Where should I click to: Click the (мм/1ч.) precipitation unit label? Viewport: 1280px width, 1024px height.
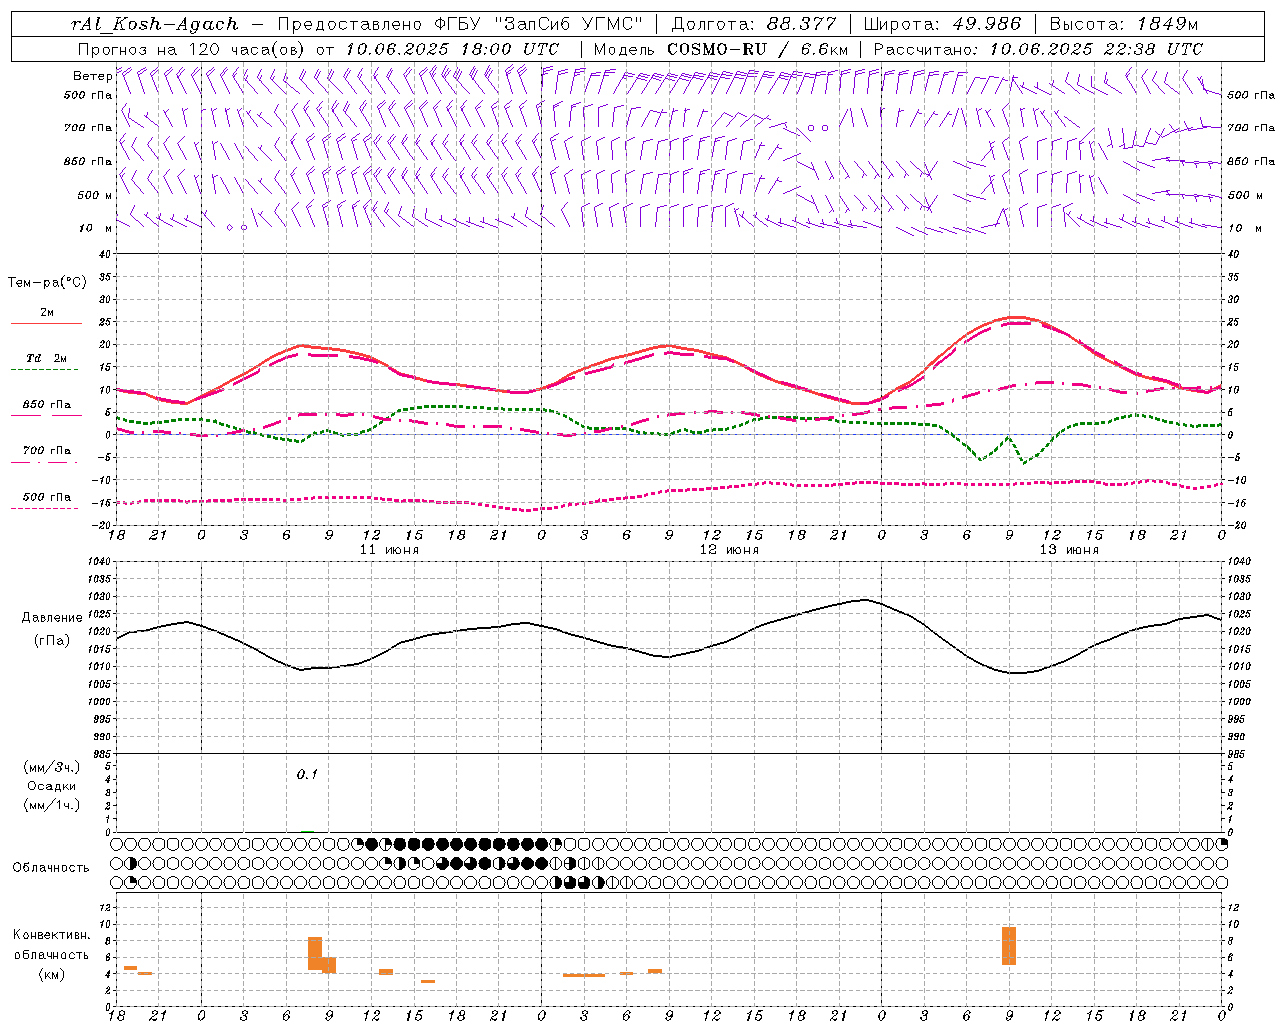tap(52, 805)
